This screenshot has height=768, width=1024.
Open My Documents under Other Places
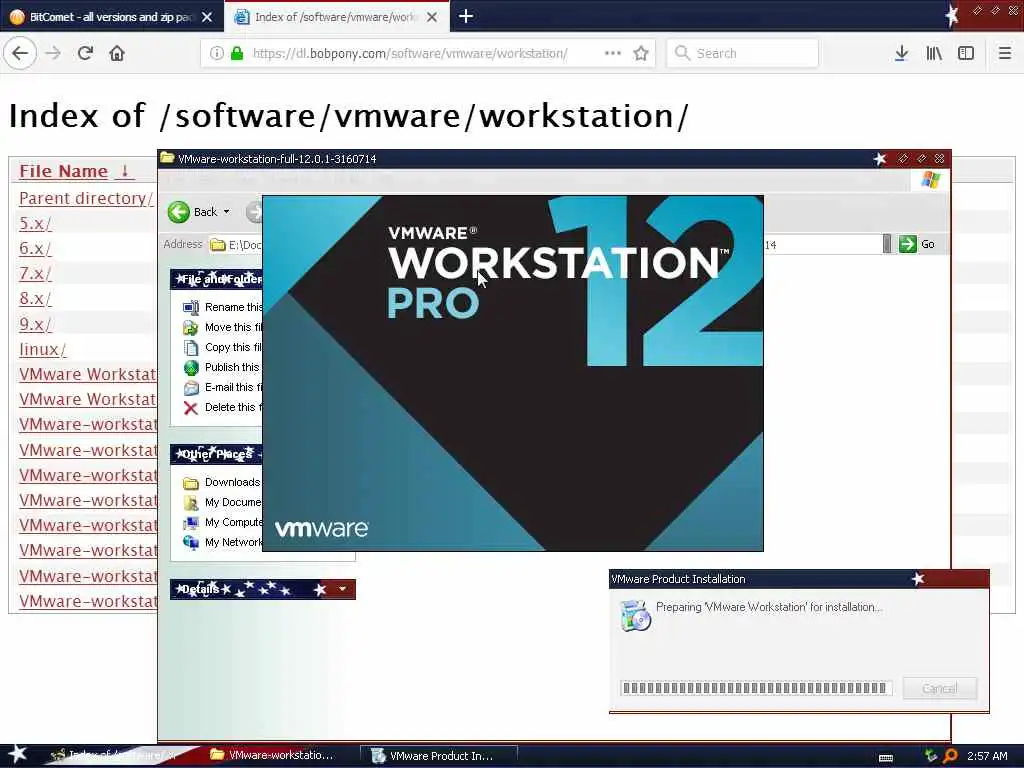(223, 502)
